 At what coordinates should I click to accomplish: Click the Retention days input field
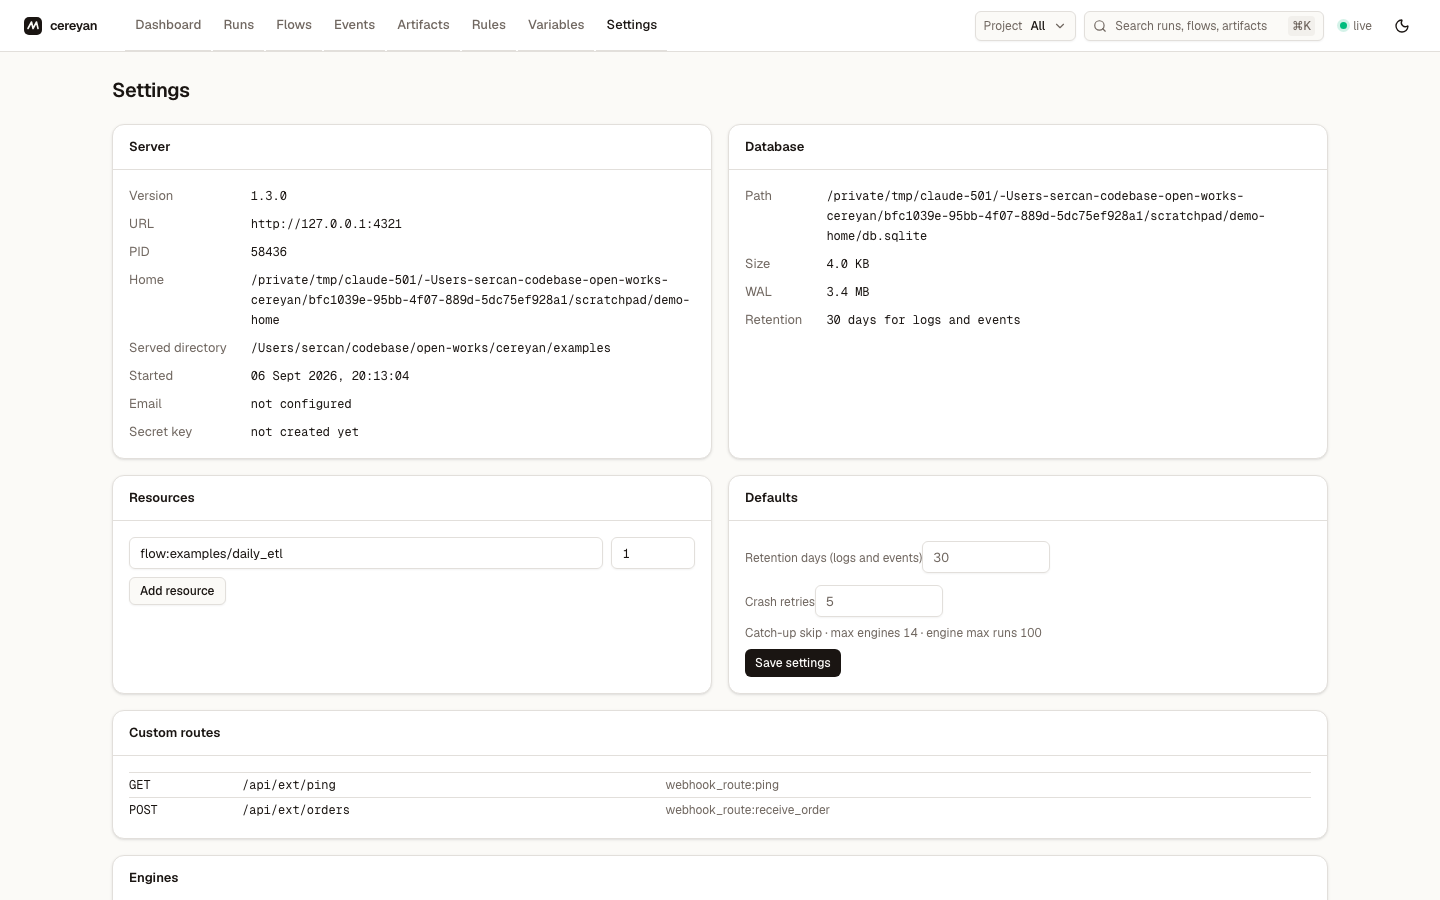pyautogui.click(x=986, y=557)
